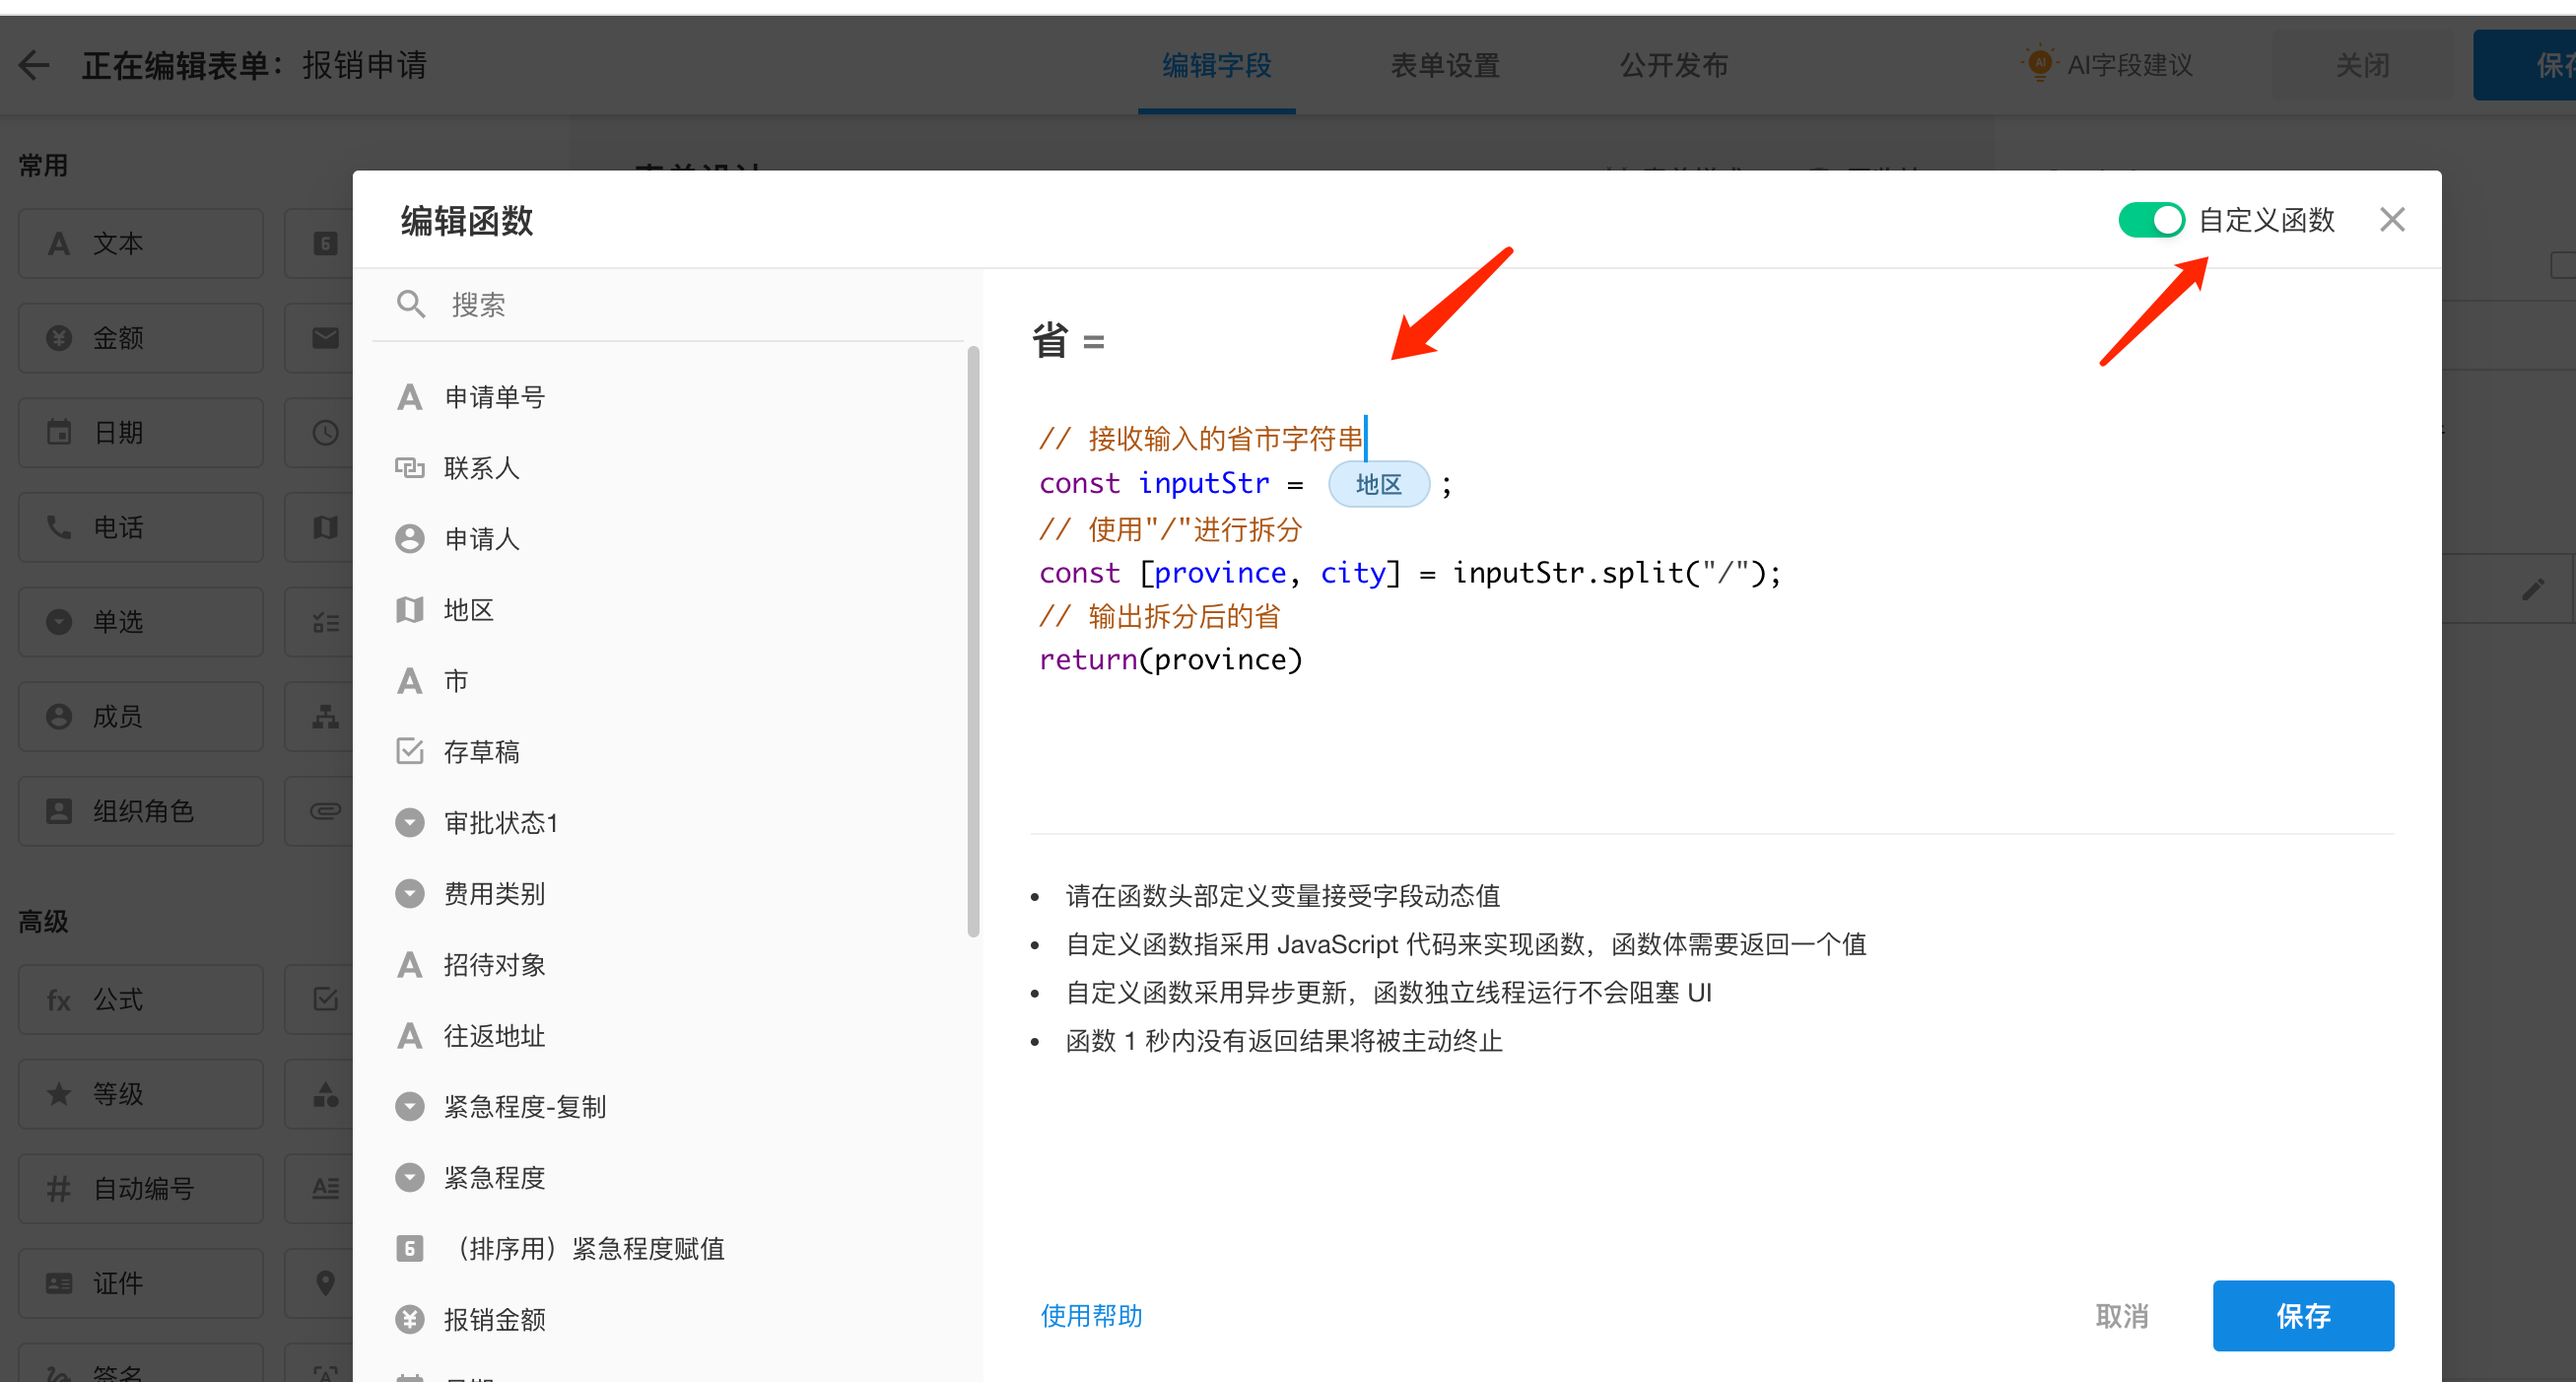This screenshot has height=1382, width=2576.
Task: Insert the 紧急程度 dropdown field
Action: tap(494, 1178)
